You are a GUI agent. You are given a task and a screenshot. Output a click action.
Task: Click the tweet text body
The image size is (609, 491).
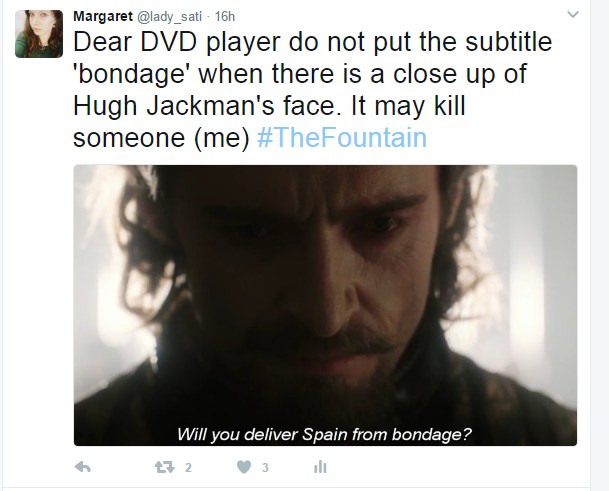tap(313, 89)
